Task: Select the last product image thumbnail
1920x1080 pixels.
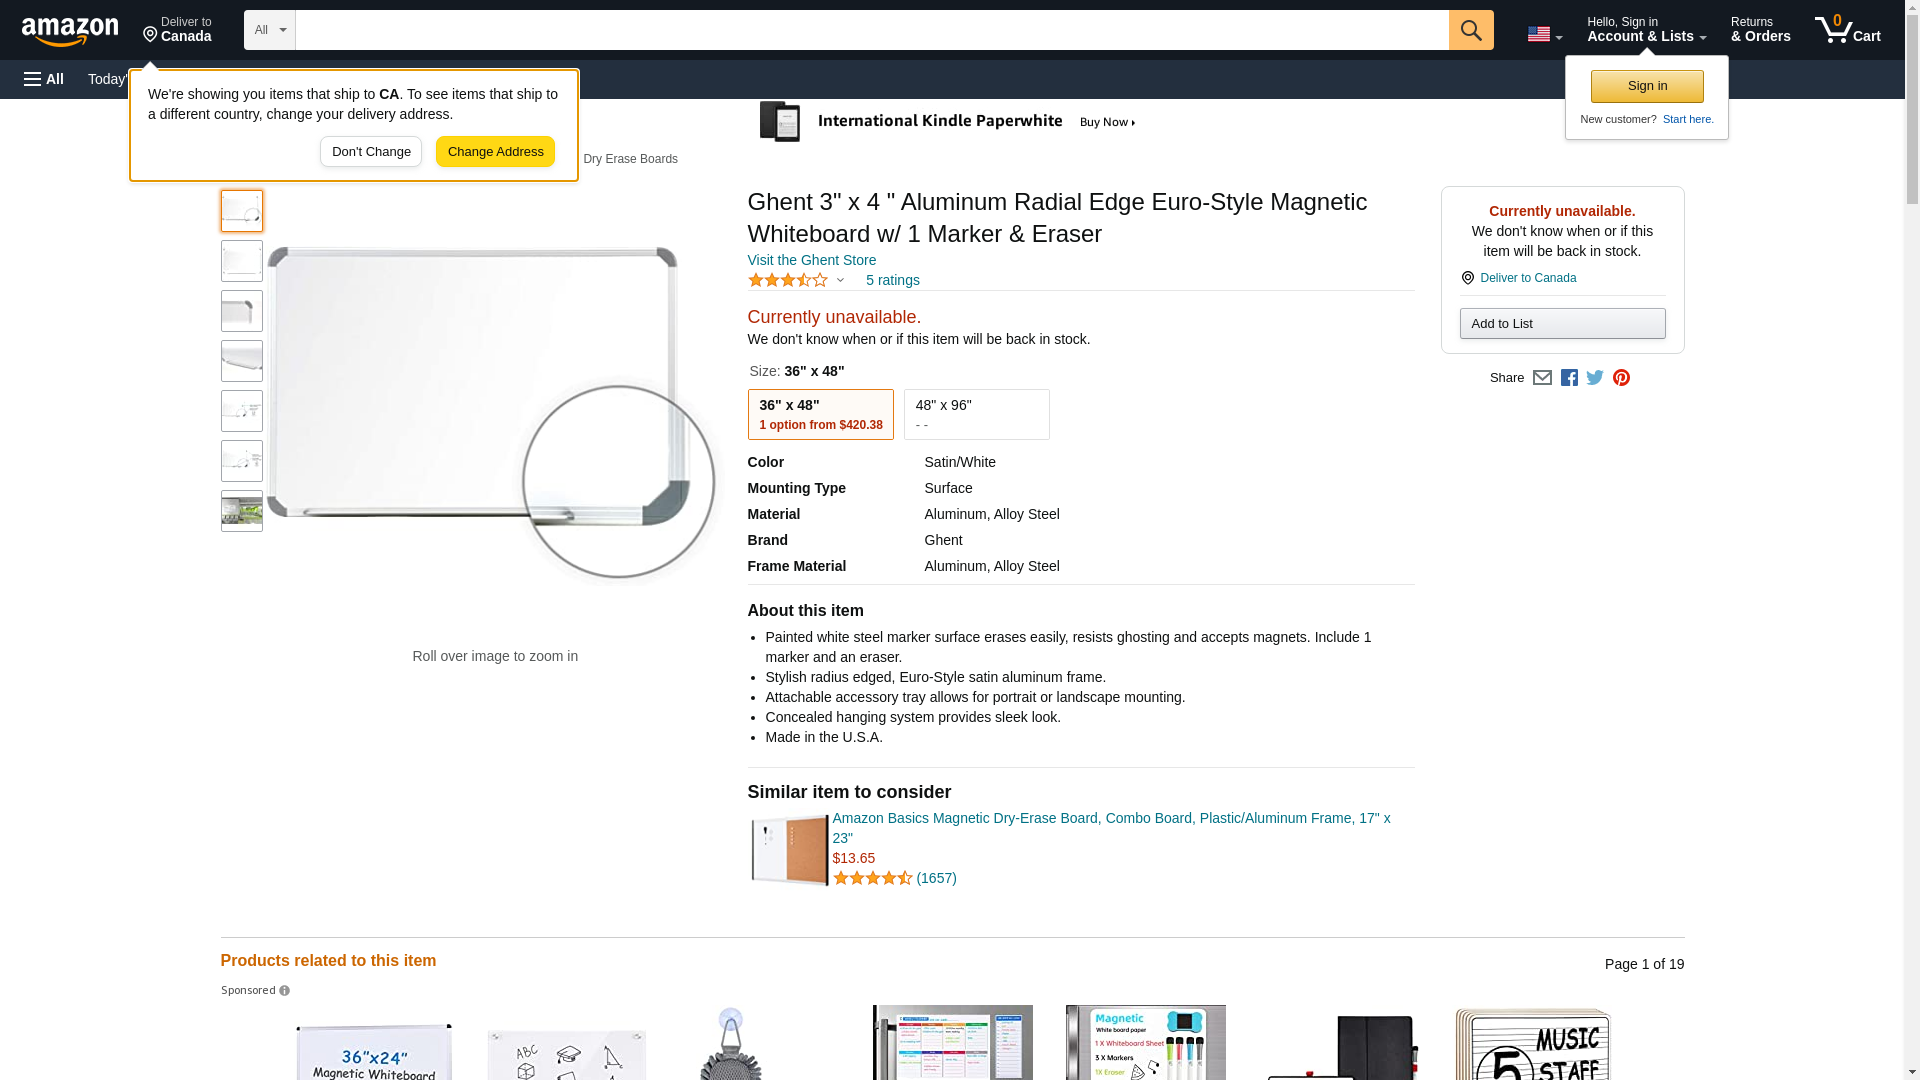Action: point(242,511)
